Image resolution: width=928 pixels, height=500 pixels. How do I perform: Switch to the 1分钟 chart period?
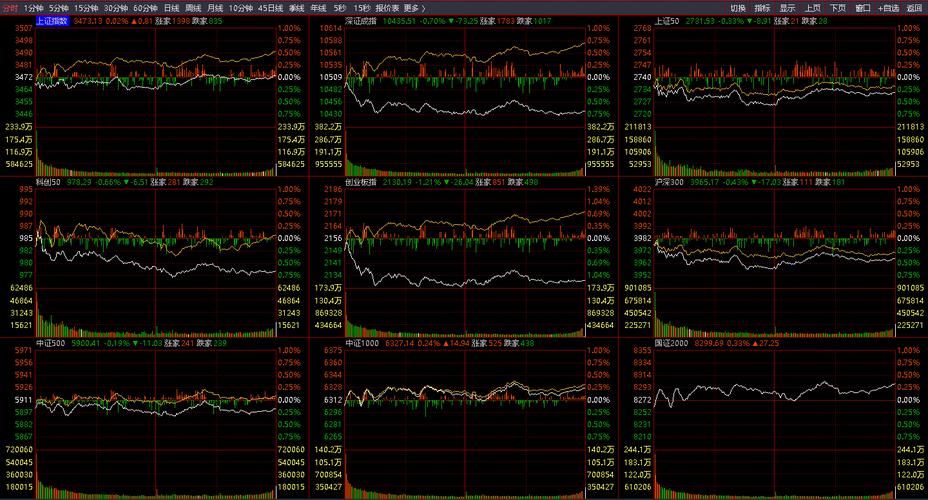35,7
